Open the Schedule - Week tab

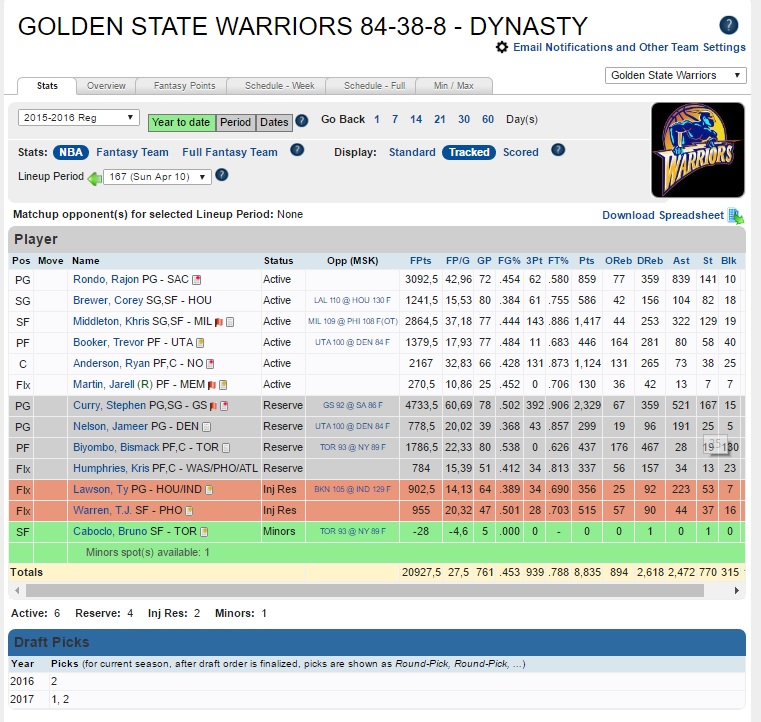280,86
